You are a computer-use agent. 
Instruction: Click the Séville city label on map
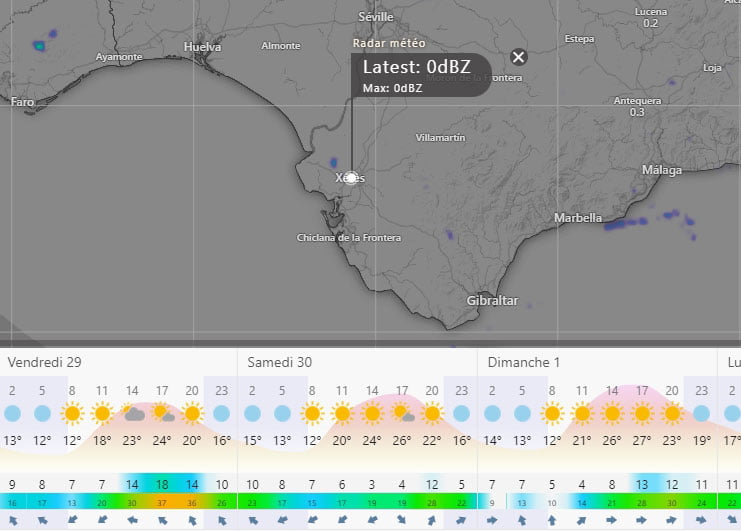376,17
